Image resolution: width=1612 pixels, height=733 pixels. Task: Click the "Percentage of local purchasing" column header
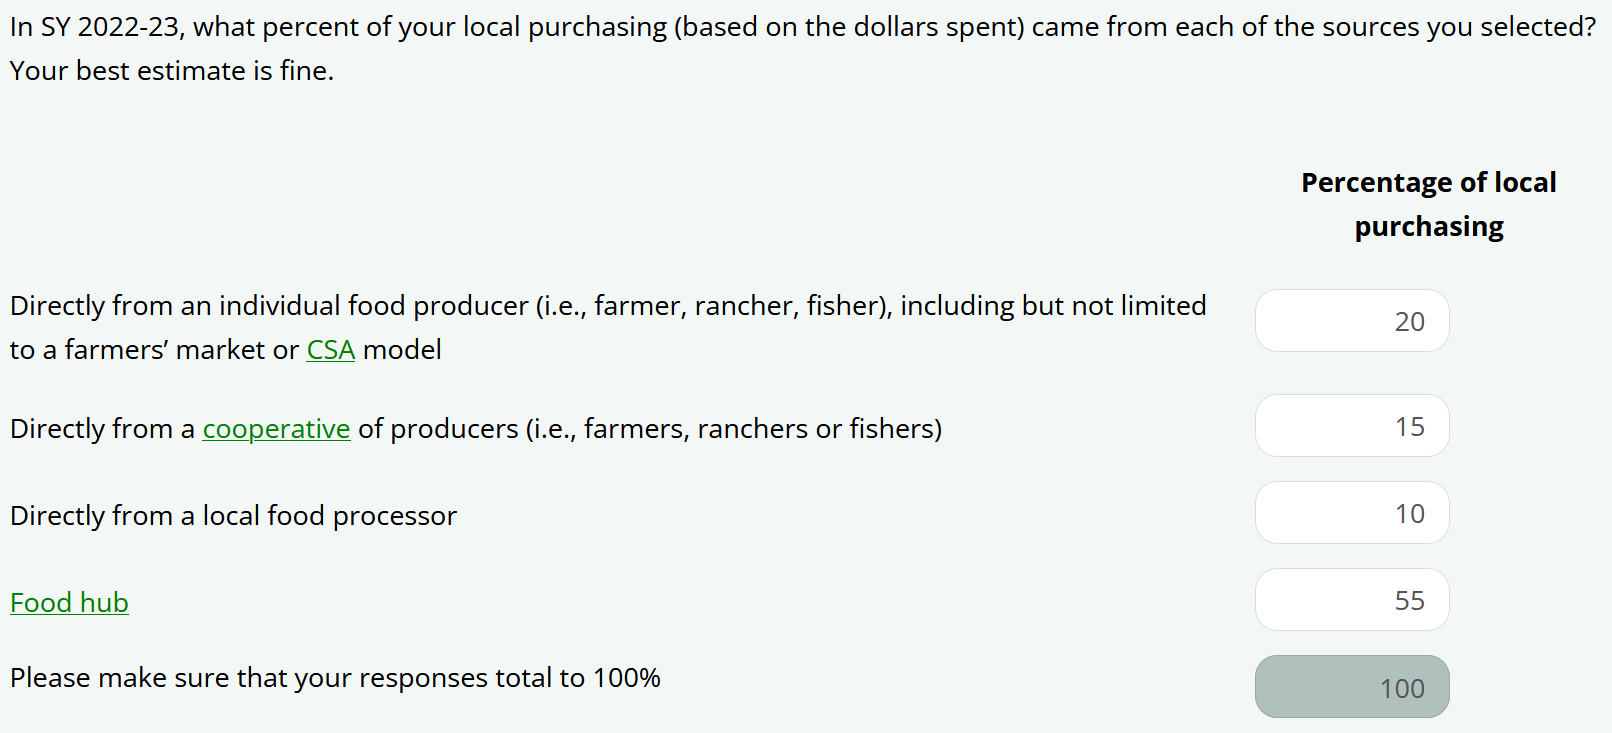tap(1428, 204)
